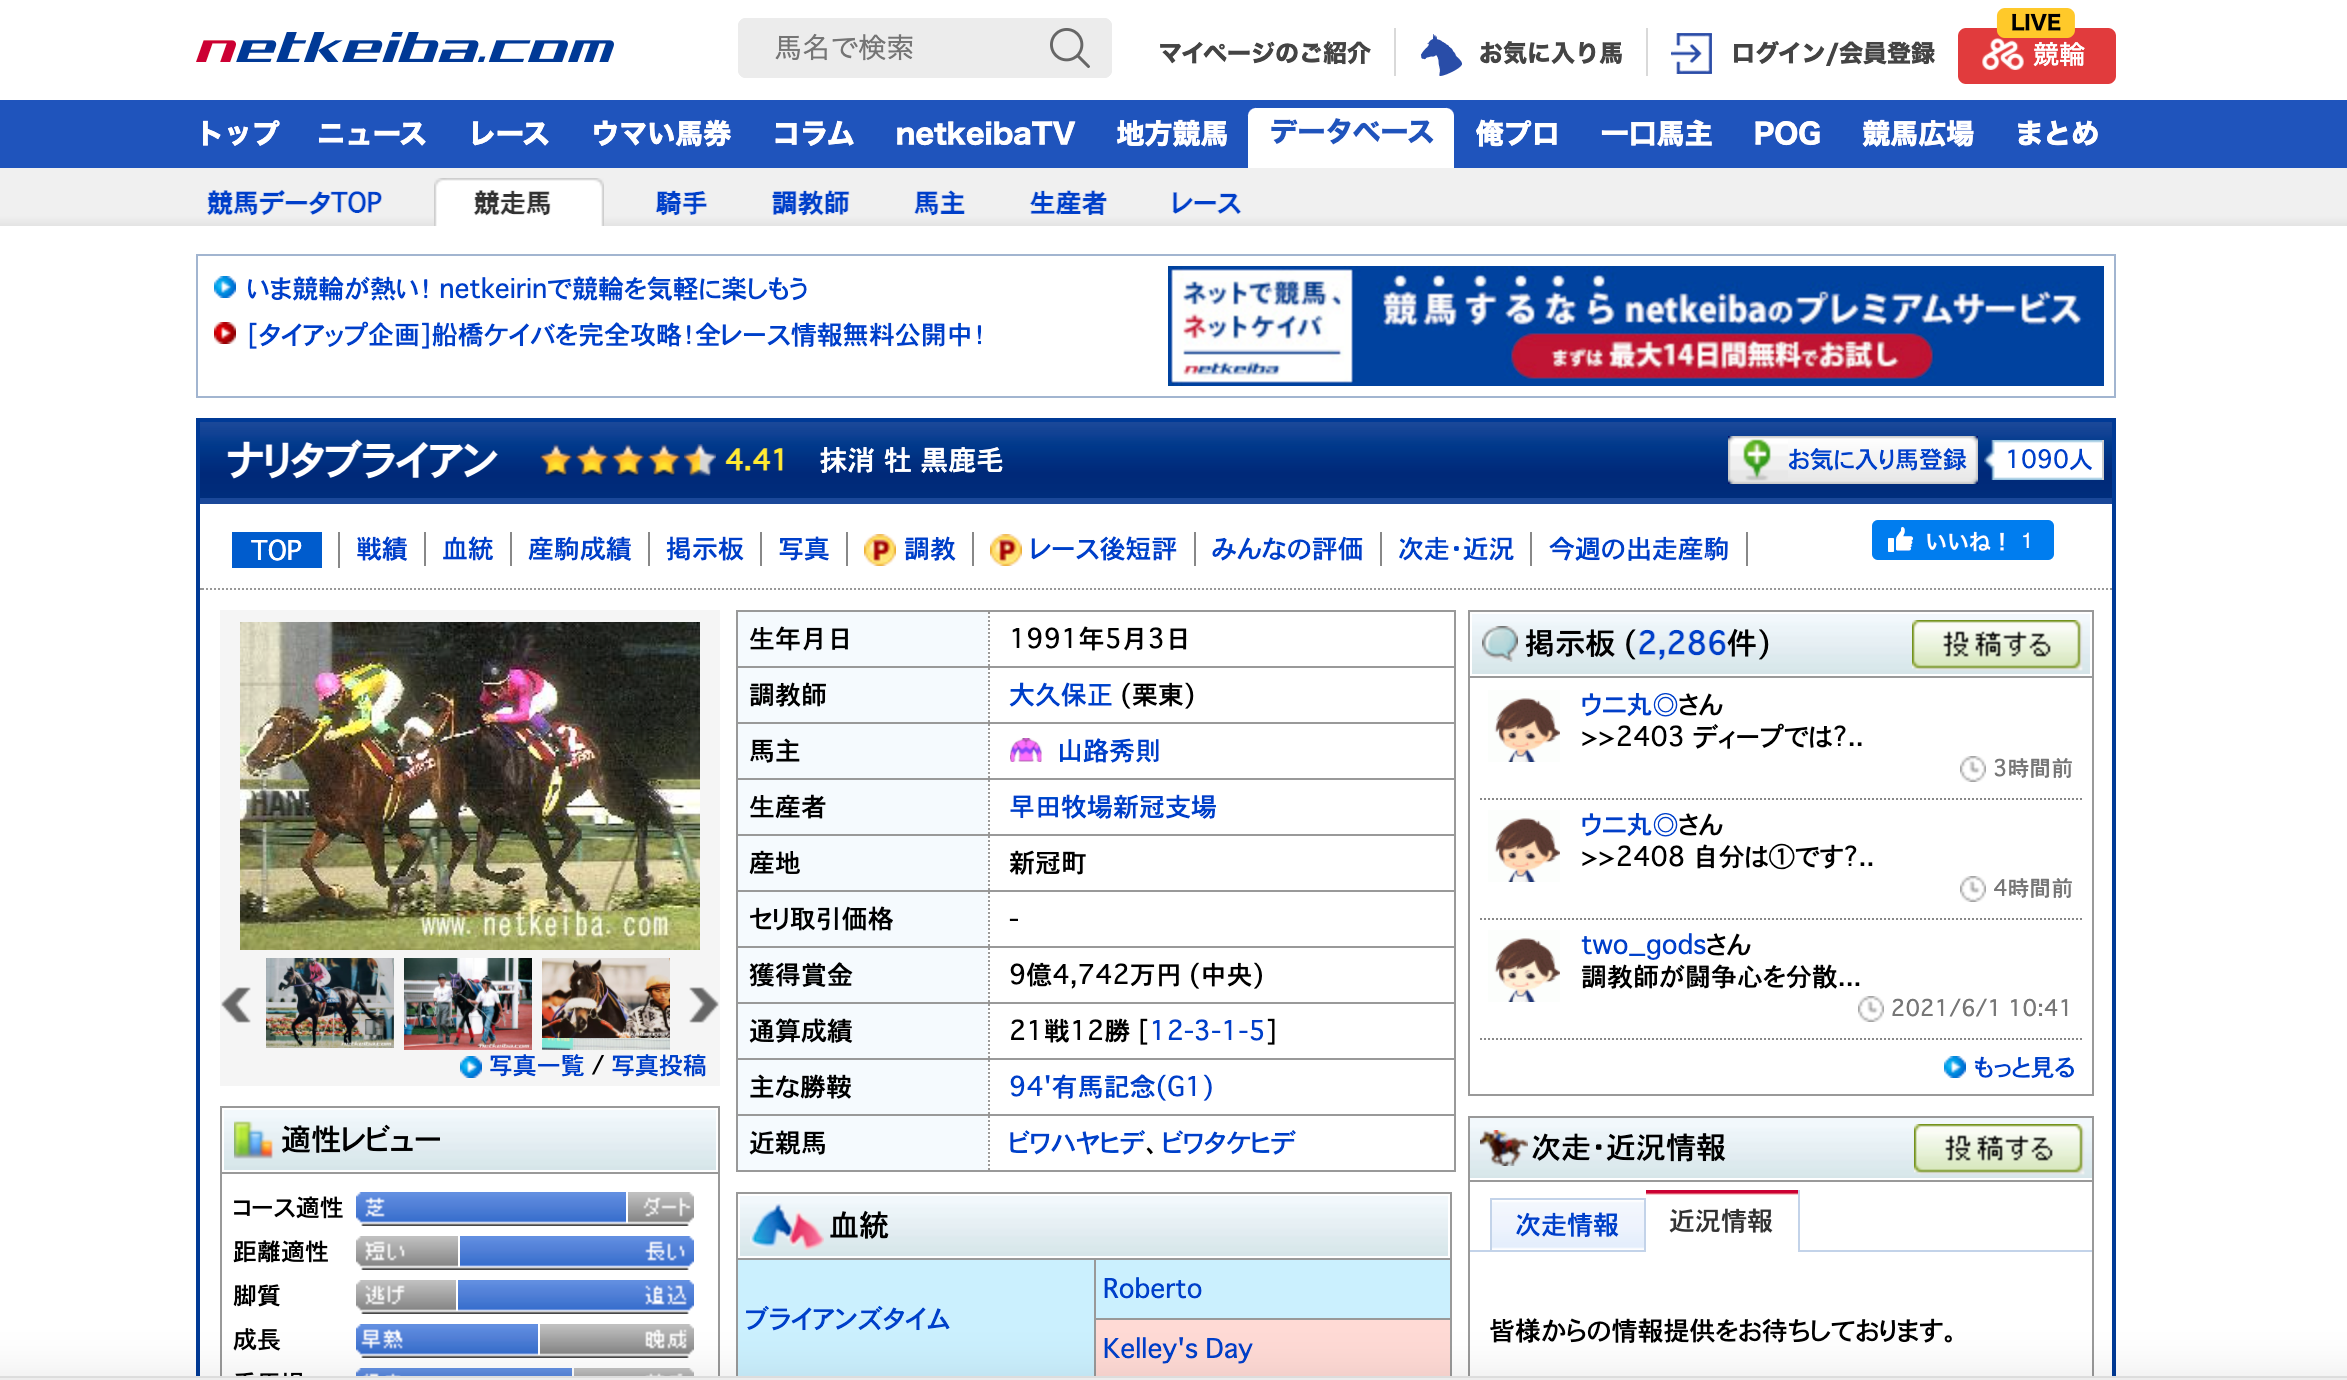
Task: Open trainer link 大久保正
Action: [x=1060, y=695]
